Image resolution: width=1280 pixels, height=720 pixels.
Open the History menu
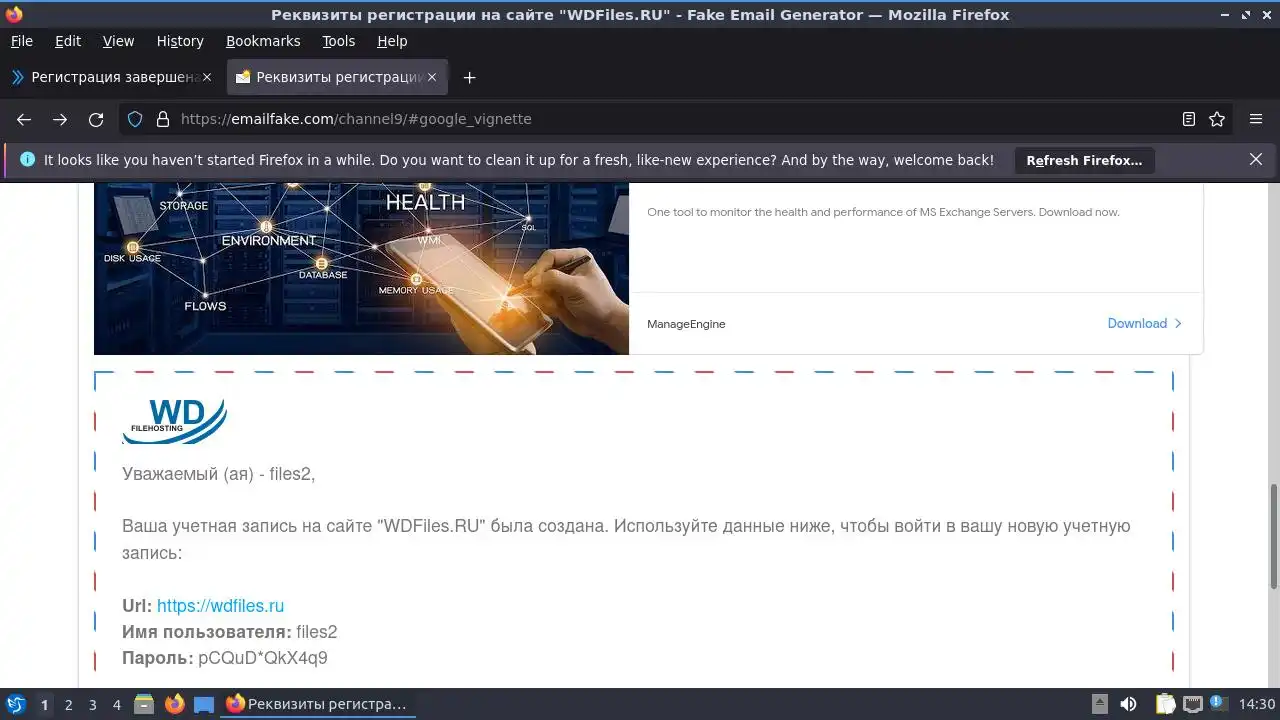[180, 41]
